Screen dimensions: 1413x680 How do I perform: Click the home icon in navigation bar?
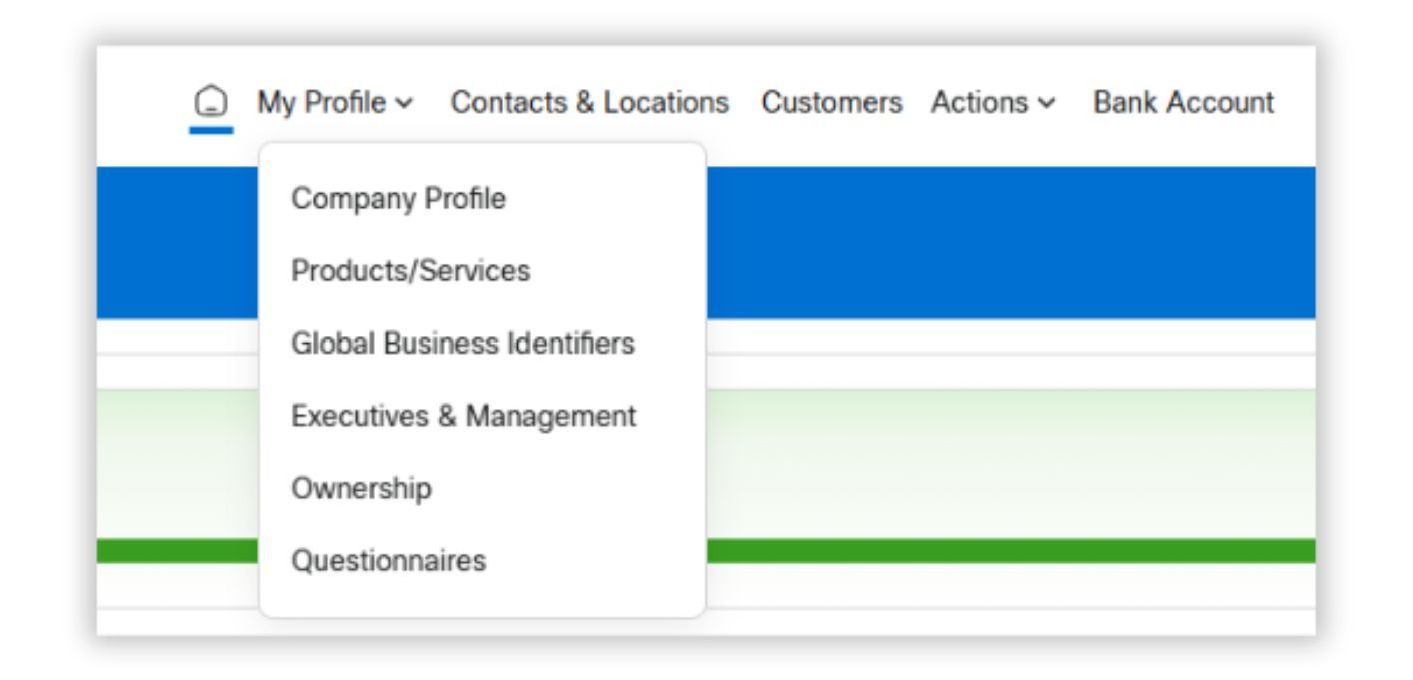tap(211, 104)
